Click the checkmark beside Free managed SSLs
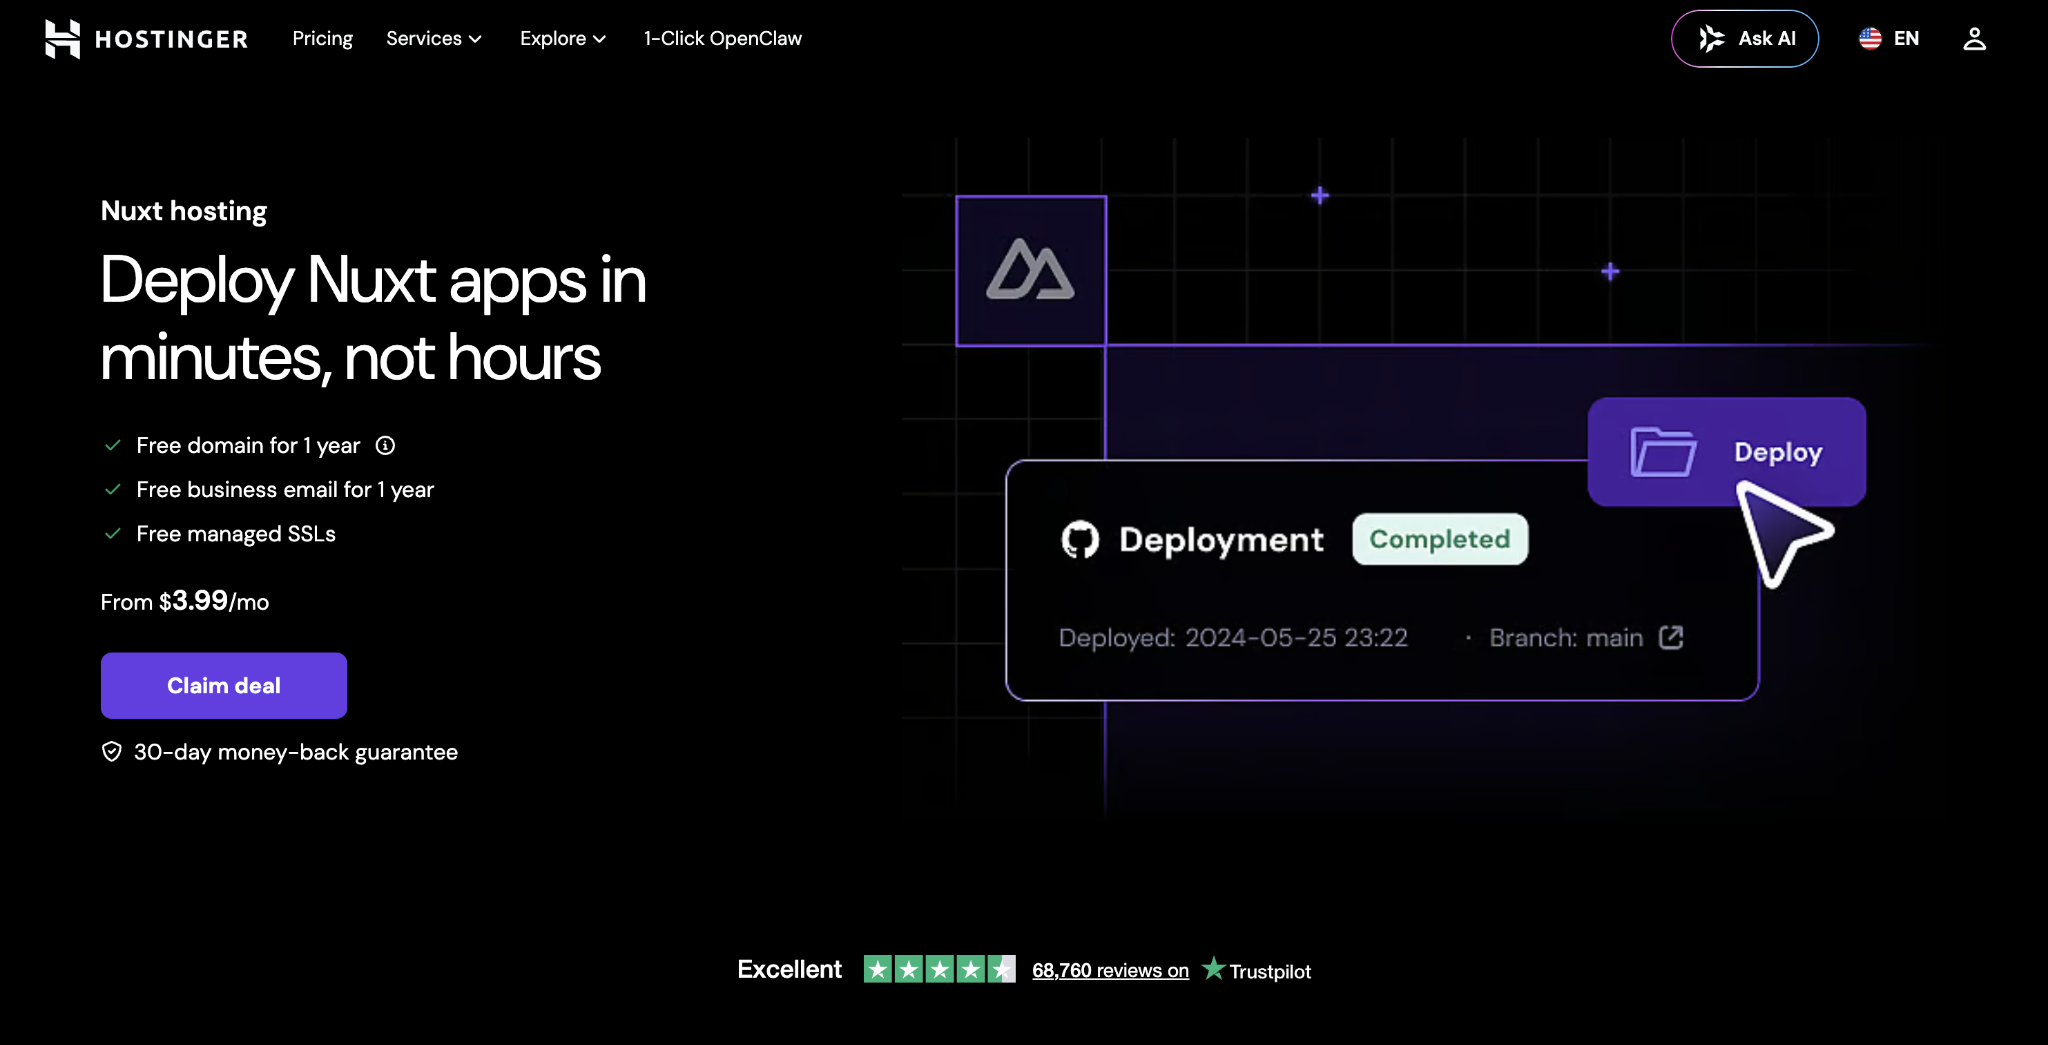Image resolution: width=2048 pixels, height=1045 pixels. coord(113,534)
